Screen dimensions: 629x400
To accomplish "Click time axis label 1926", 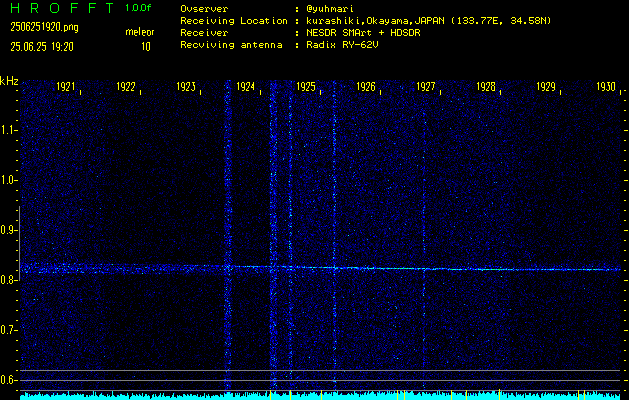I will [x=366, y=87].
